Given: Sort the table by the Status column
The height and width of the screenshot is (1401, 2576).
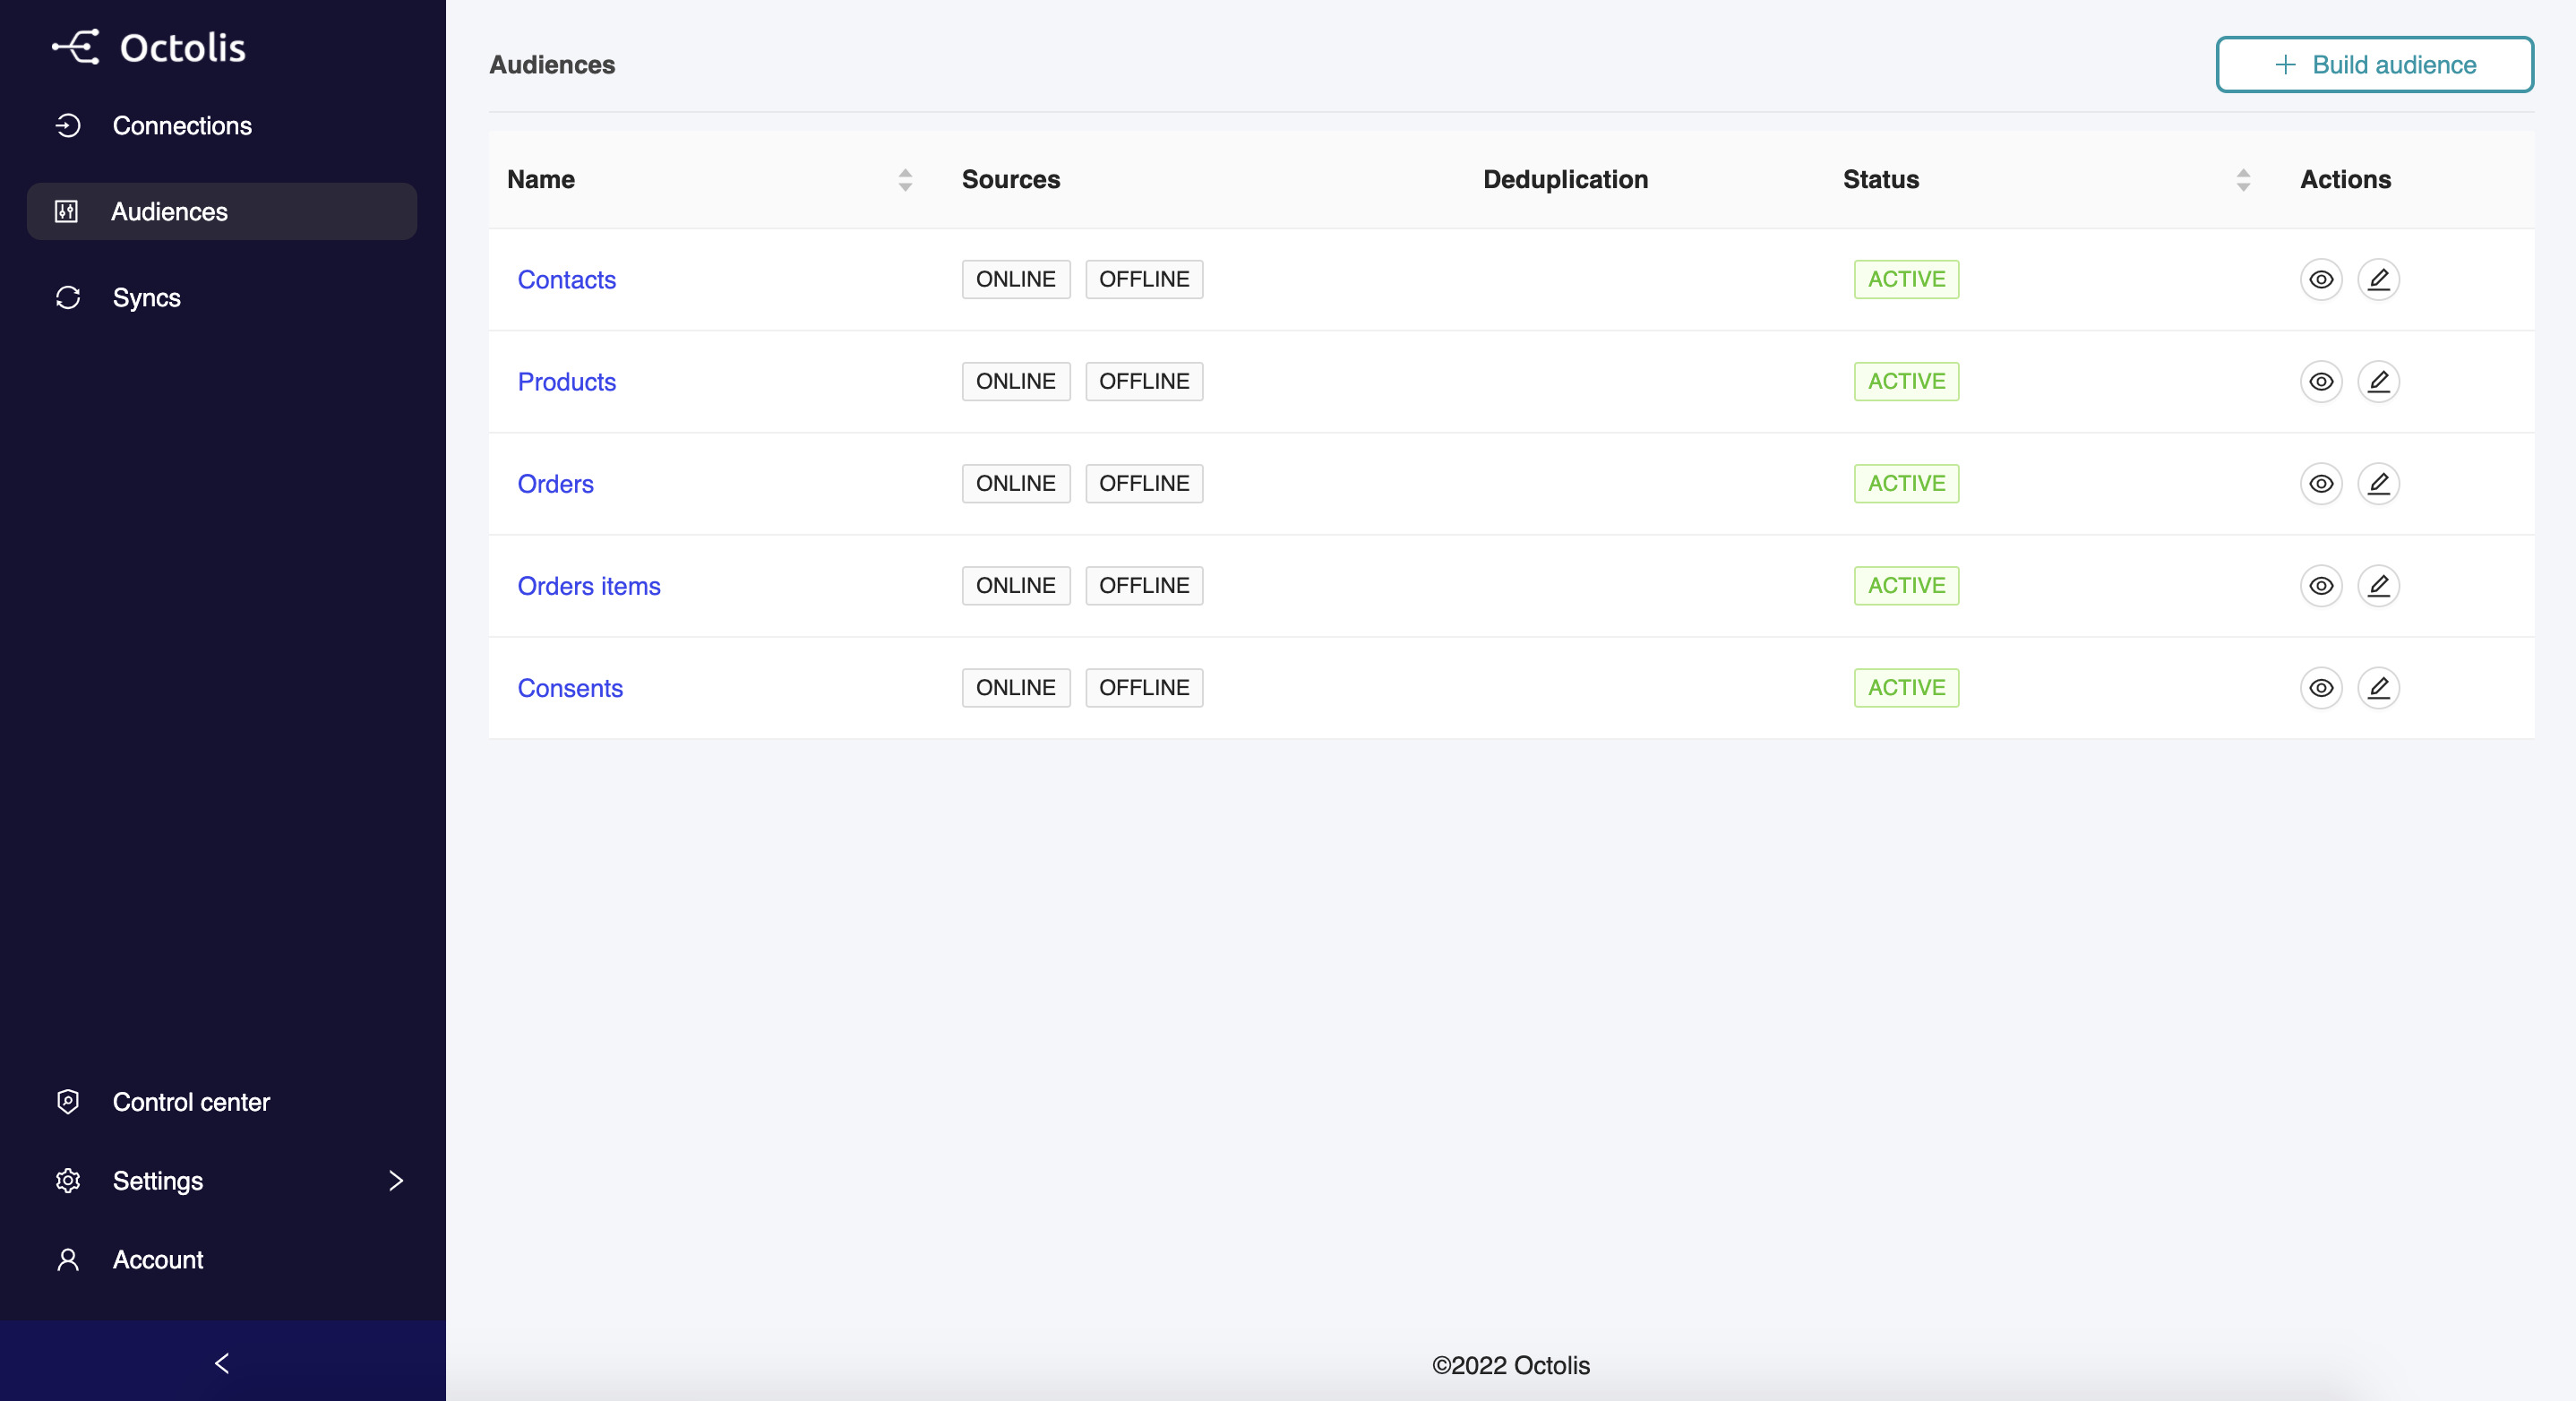Looking at the screenshot, I should click(2243, 180).
